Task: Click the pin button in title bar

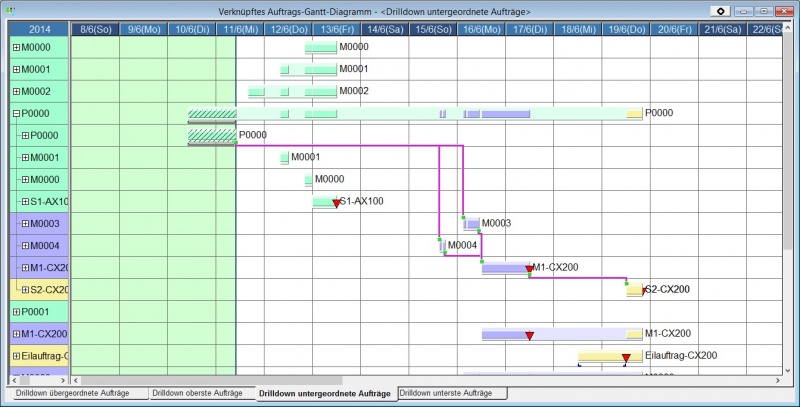Action: tap(721, 10)
